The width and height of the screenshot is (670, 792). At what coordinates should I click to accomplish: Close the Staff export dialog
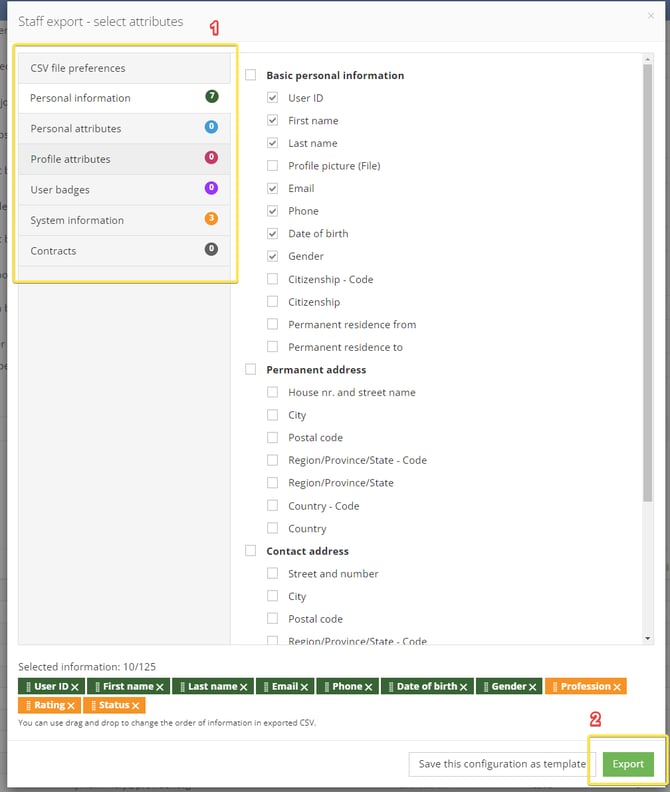[x=651, y=17]
